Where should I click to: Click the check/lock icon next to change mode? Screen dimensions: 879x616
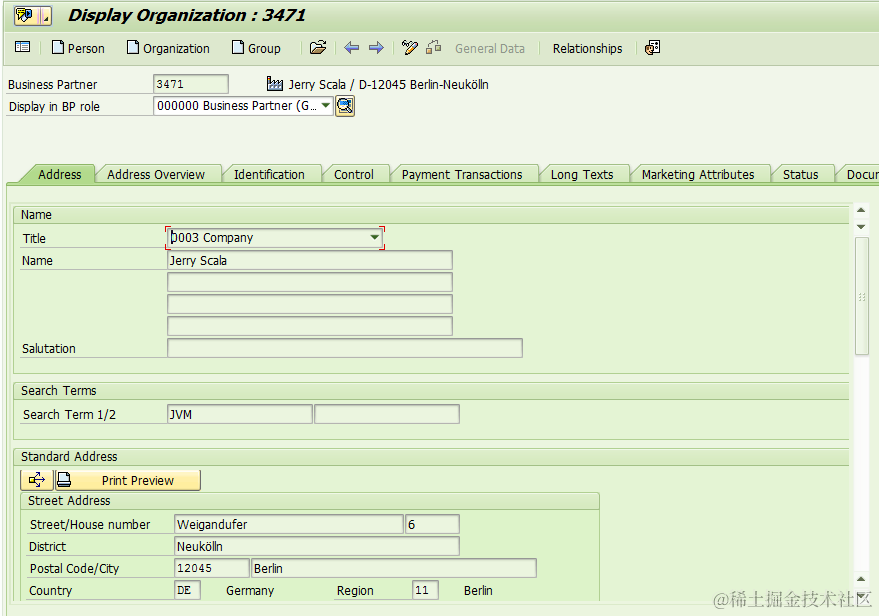pyautogui.click(x=433, y=48)
